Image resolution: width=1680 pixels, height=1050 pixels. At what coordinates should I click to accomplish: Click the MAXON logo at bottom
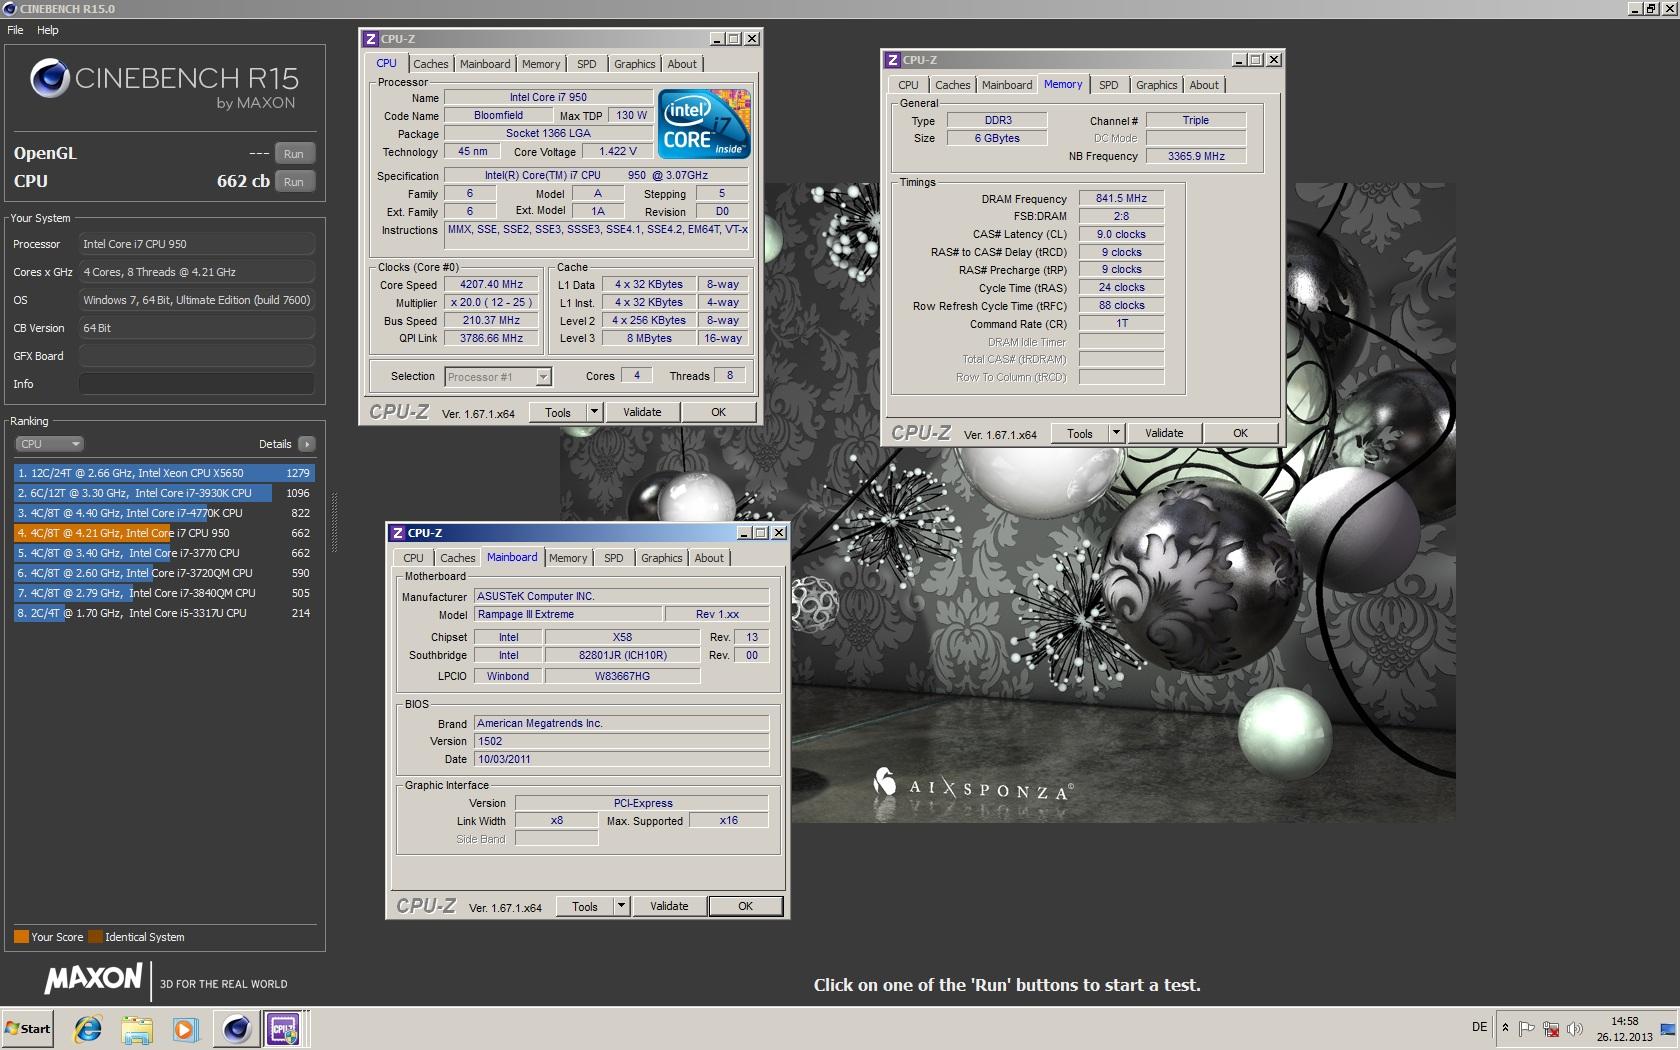click(93, 979)
